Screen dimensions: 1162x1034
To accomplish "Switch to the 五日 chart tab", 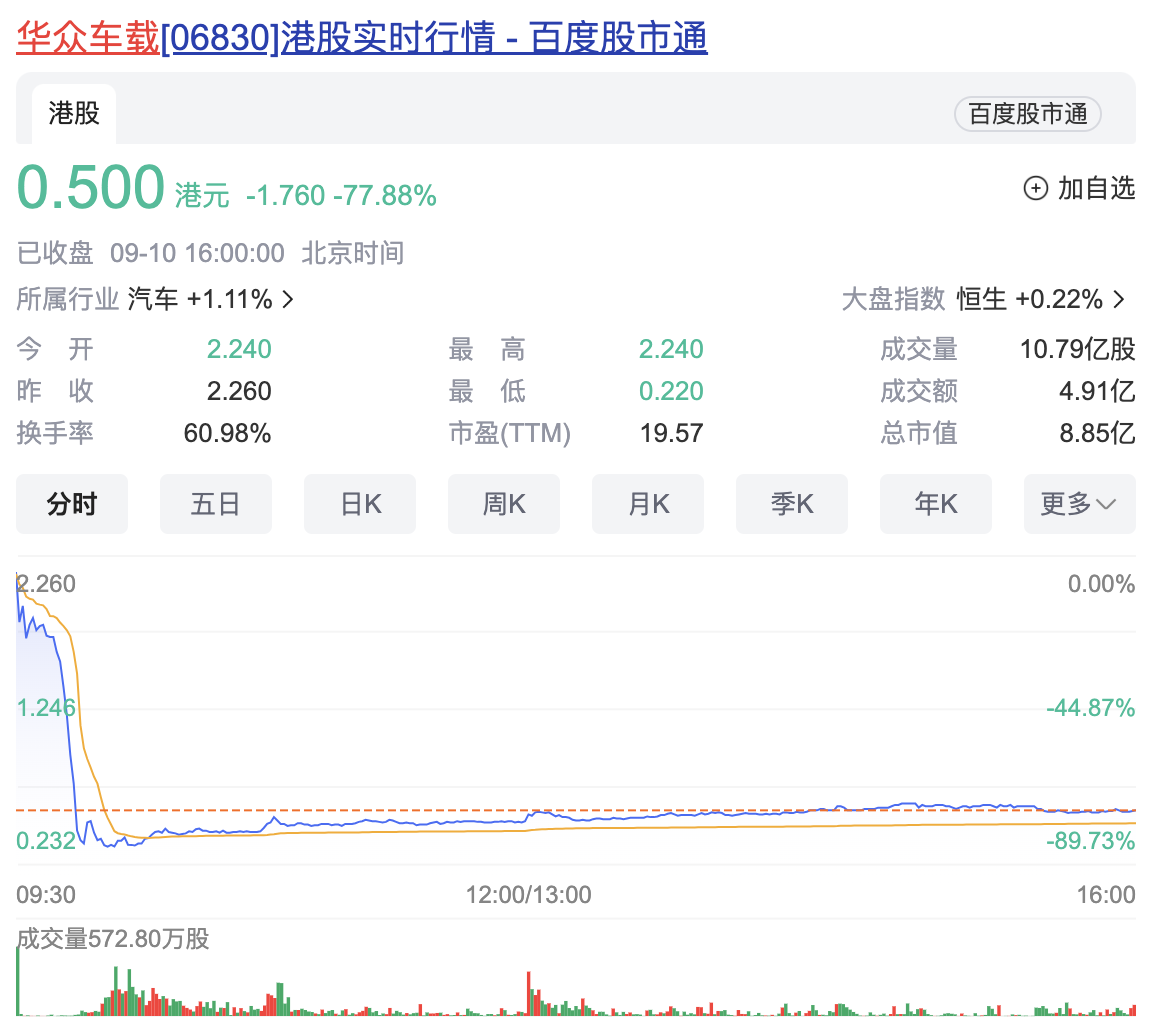I will [216, 504].
